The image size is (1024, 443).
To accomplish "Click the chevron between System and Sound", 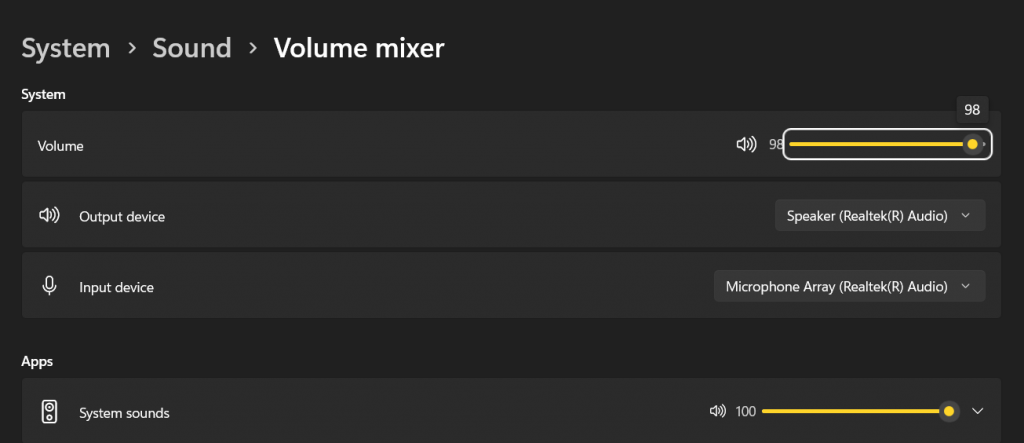I will (131, 48).
